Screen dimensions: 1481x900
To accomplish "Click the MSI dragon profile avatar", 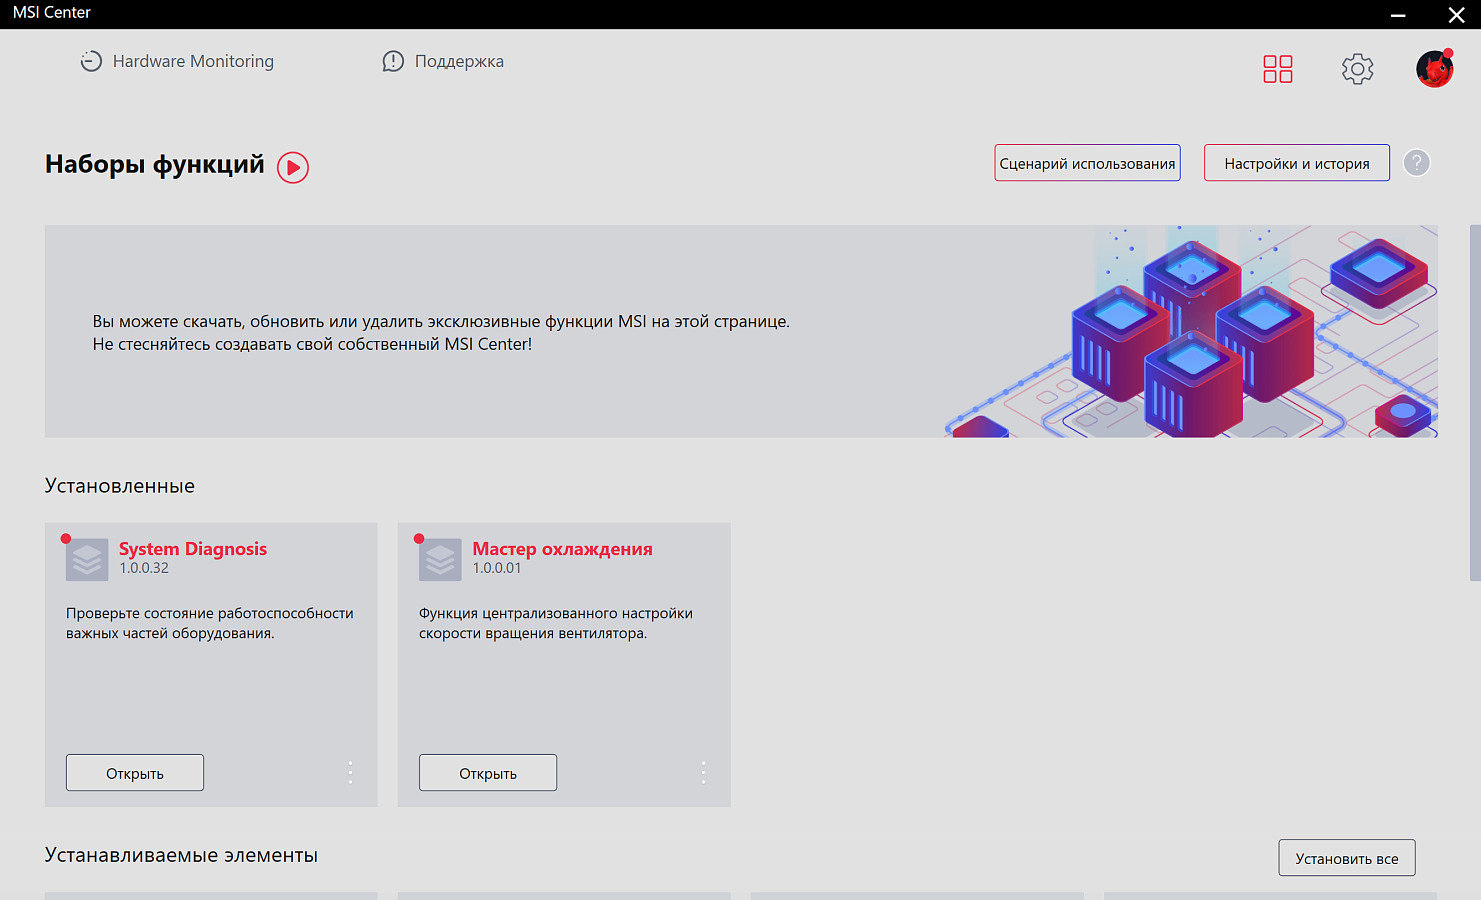I will 1434,69.
